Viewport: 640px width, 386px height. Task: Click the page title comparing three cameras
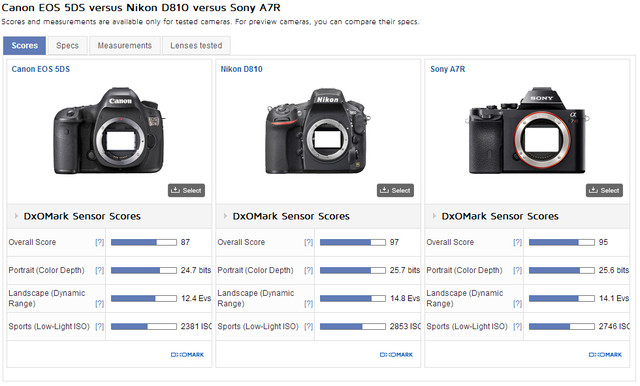tap(141, 7)
